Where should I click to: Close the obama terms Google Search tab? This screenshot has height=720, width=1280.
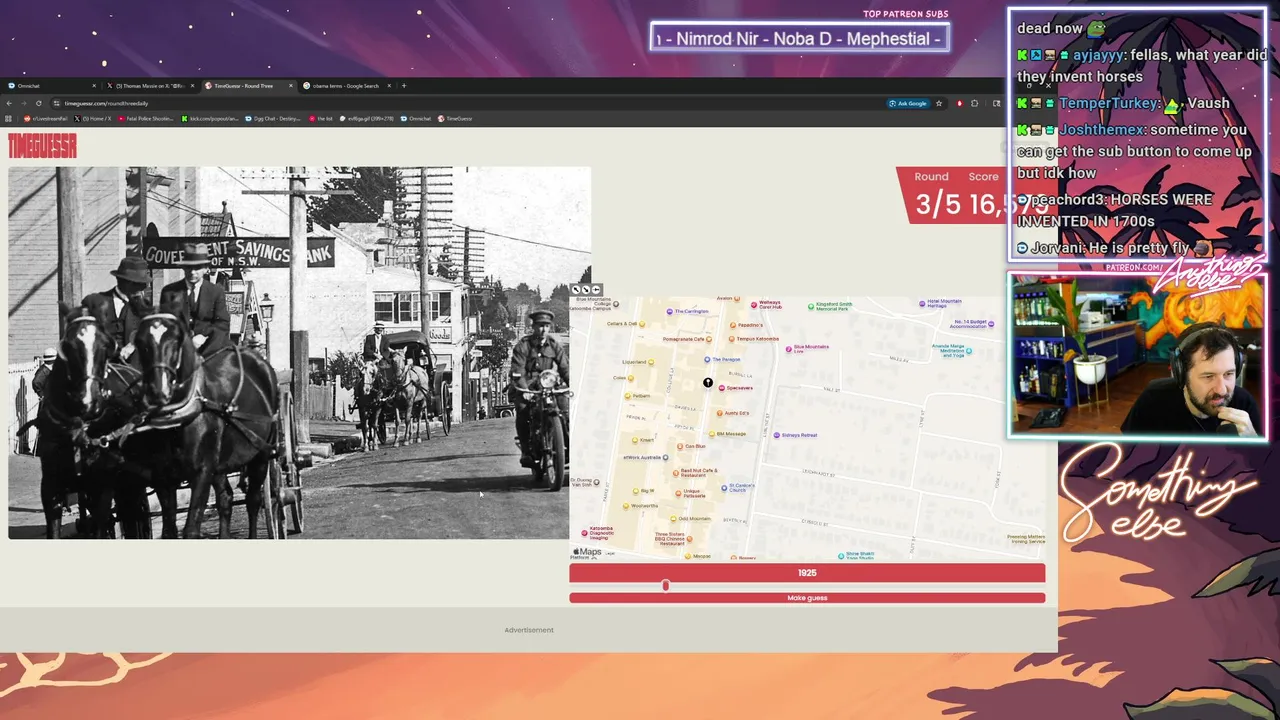(x=389, y=86)
